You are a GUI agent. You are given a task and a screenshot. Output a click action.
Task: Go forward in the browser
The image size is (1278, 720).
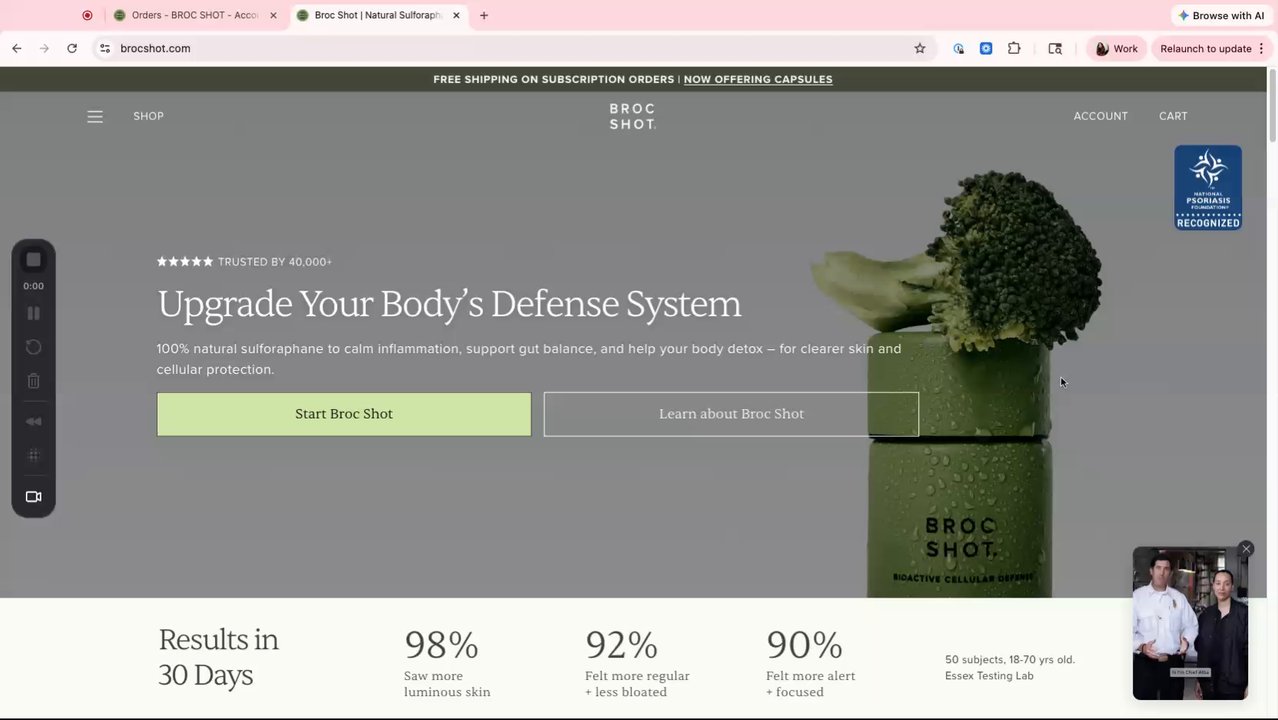click(44, 48)
